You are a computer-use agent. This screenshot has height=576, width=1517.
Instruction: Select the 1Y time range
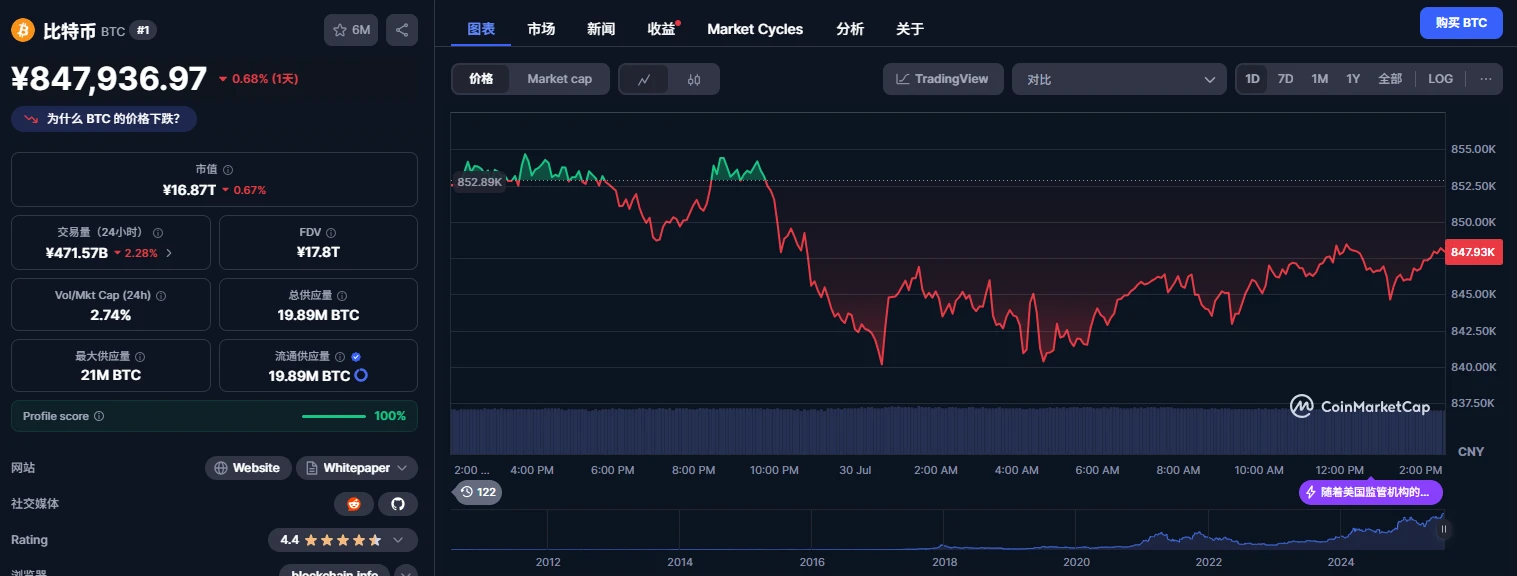coord(1353,79)
